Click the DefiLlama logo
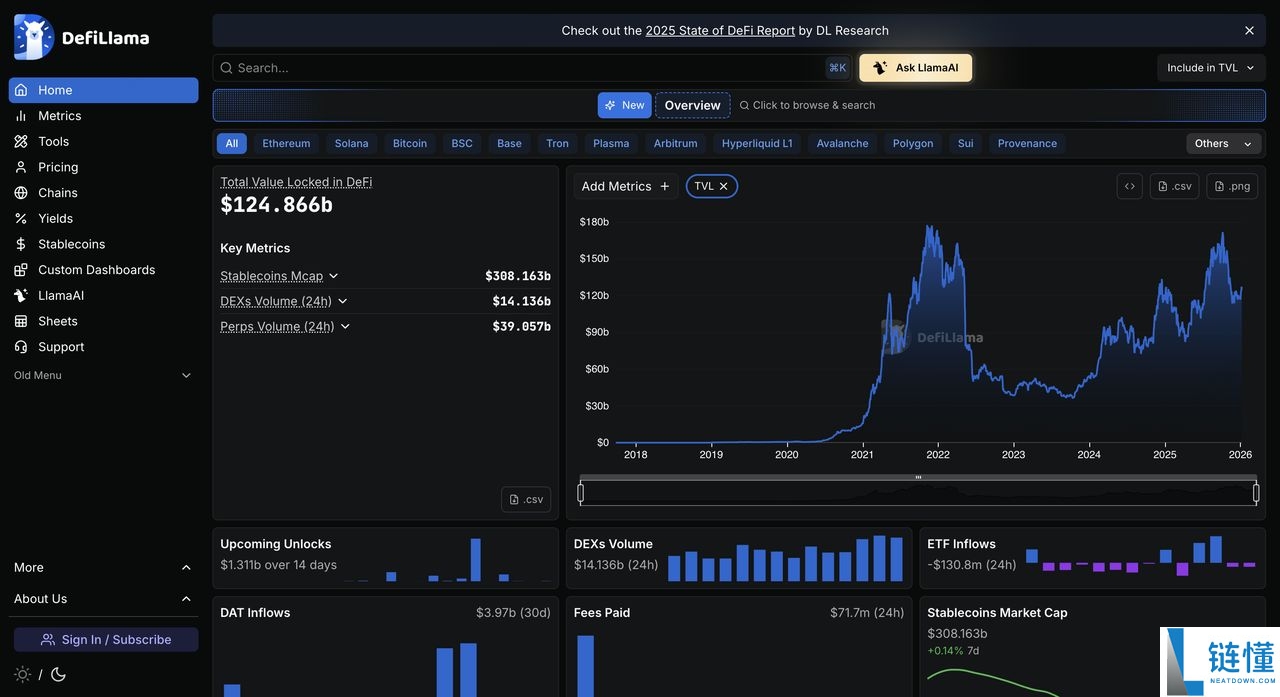Viewport: 1280px width, 697px height. pos(82,38)
